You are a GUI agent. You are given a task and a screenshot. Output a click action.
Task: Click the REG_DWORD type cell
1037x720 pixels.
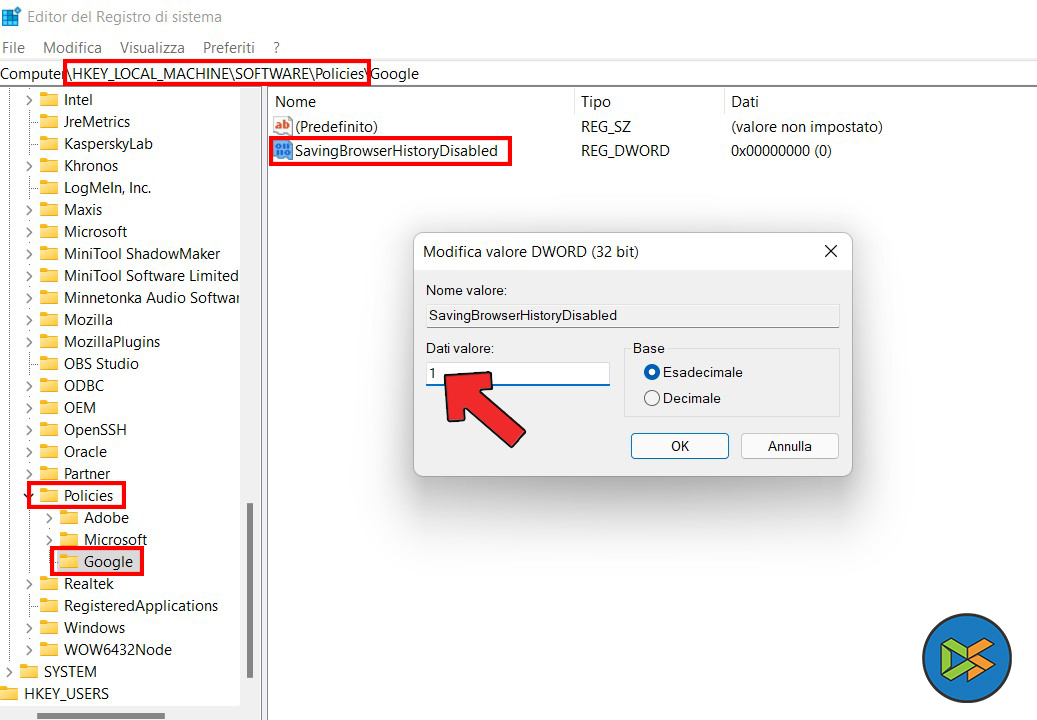point(625,151)
